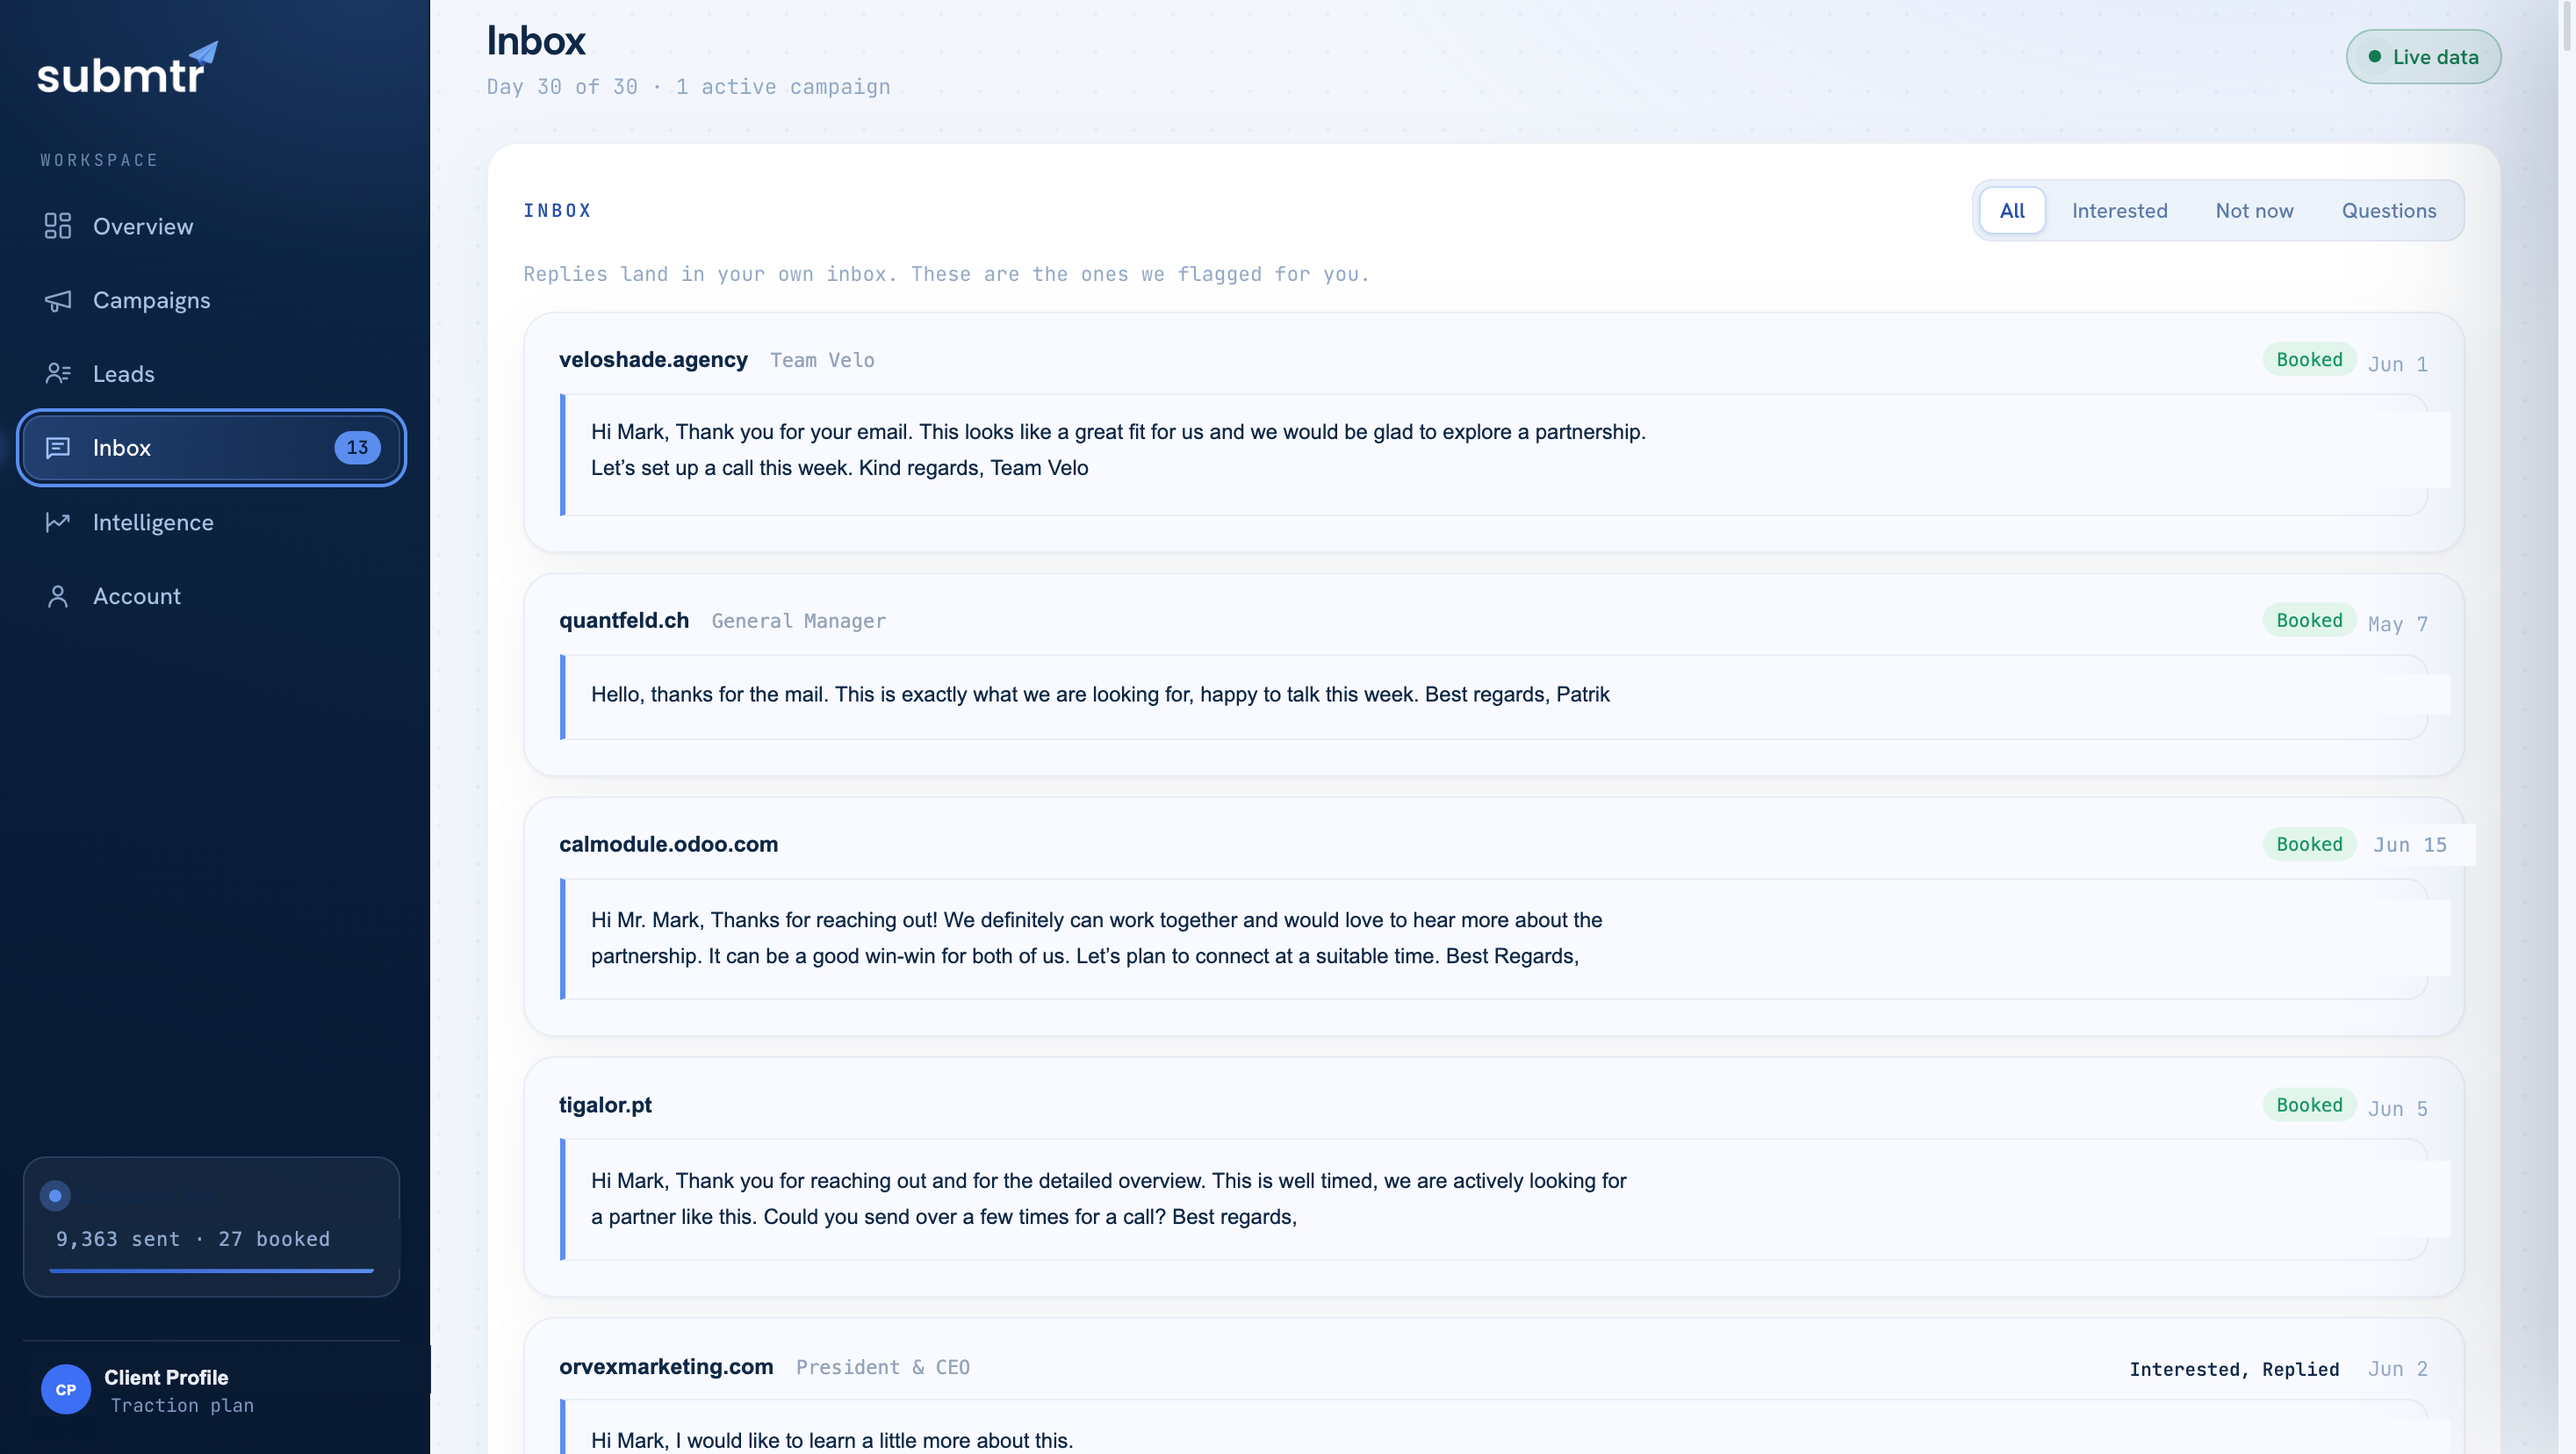The width and height of the screenshot is (2576, 1454).
Task: Open the veloshade.agency reply
Action: pos(1493,432)
